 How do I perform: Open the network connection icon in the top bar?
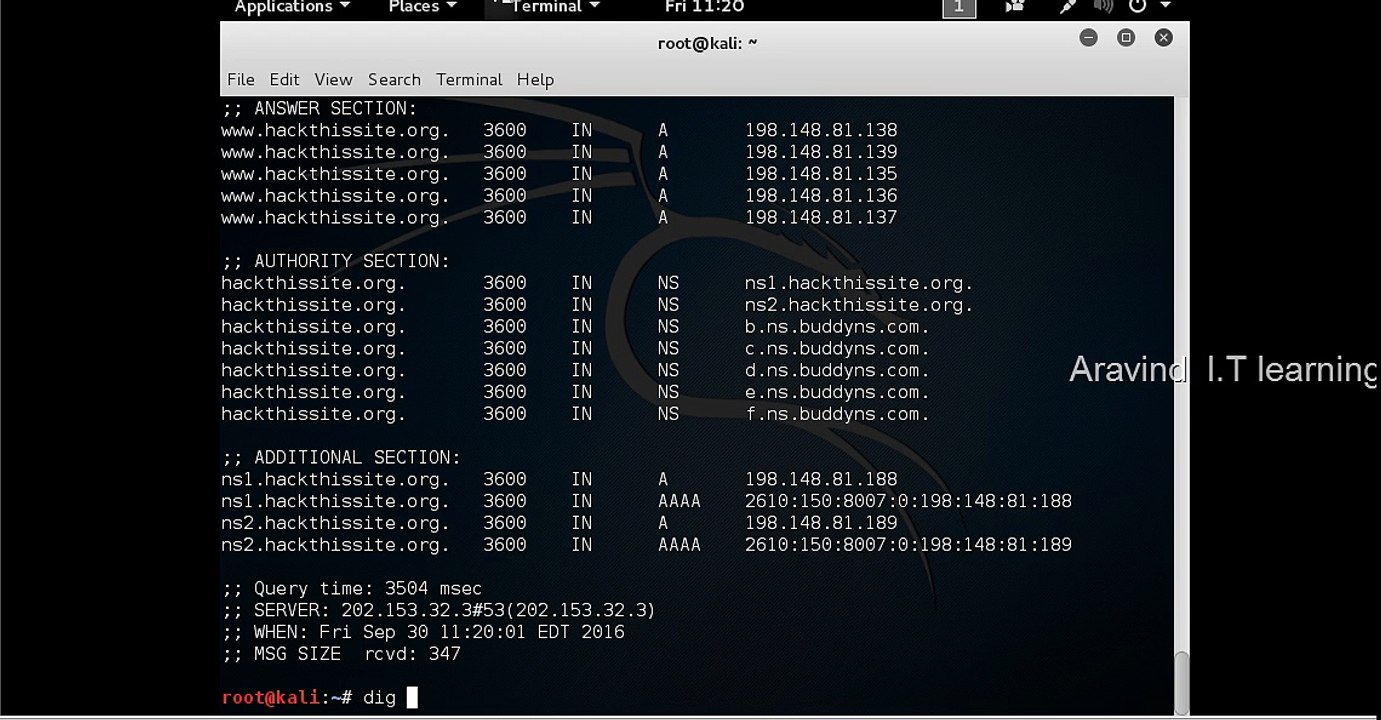click(1068, 6)
